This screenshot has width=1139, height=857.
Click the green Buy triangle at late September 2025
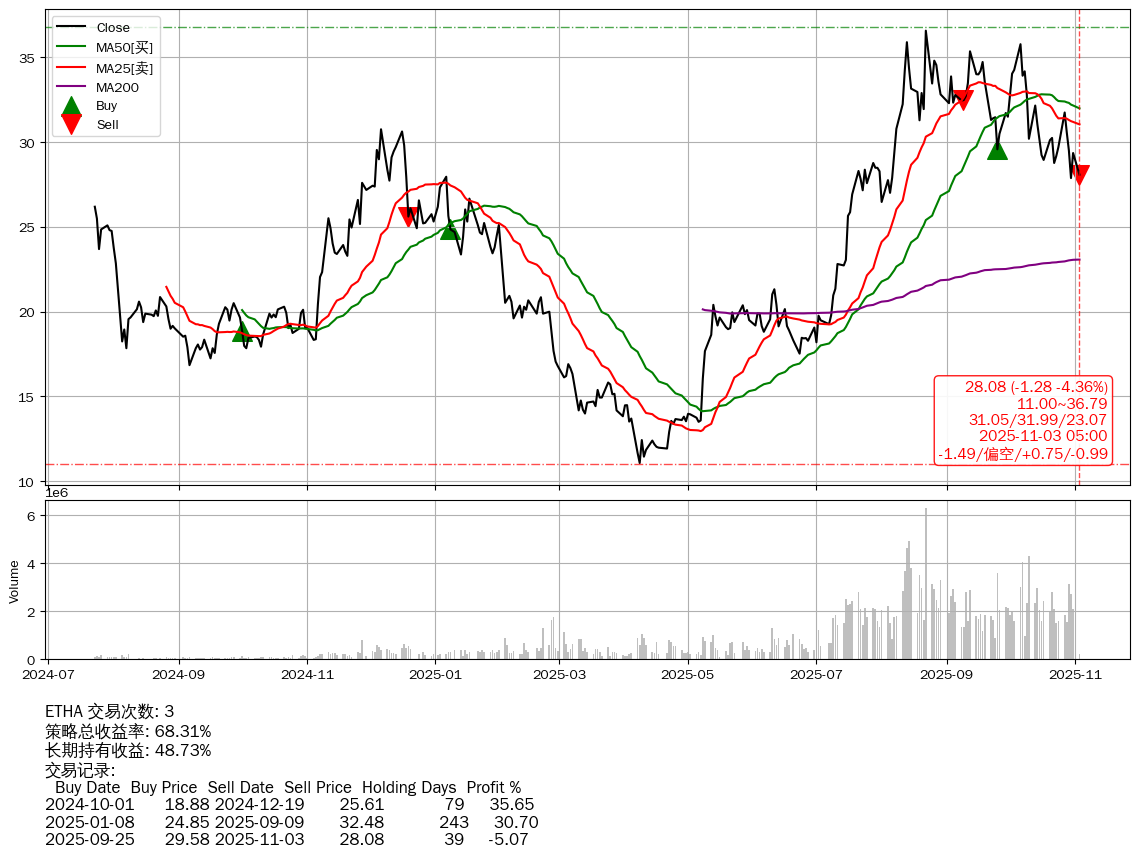(x=997, y=150)
